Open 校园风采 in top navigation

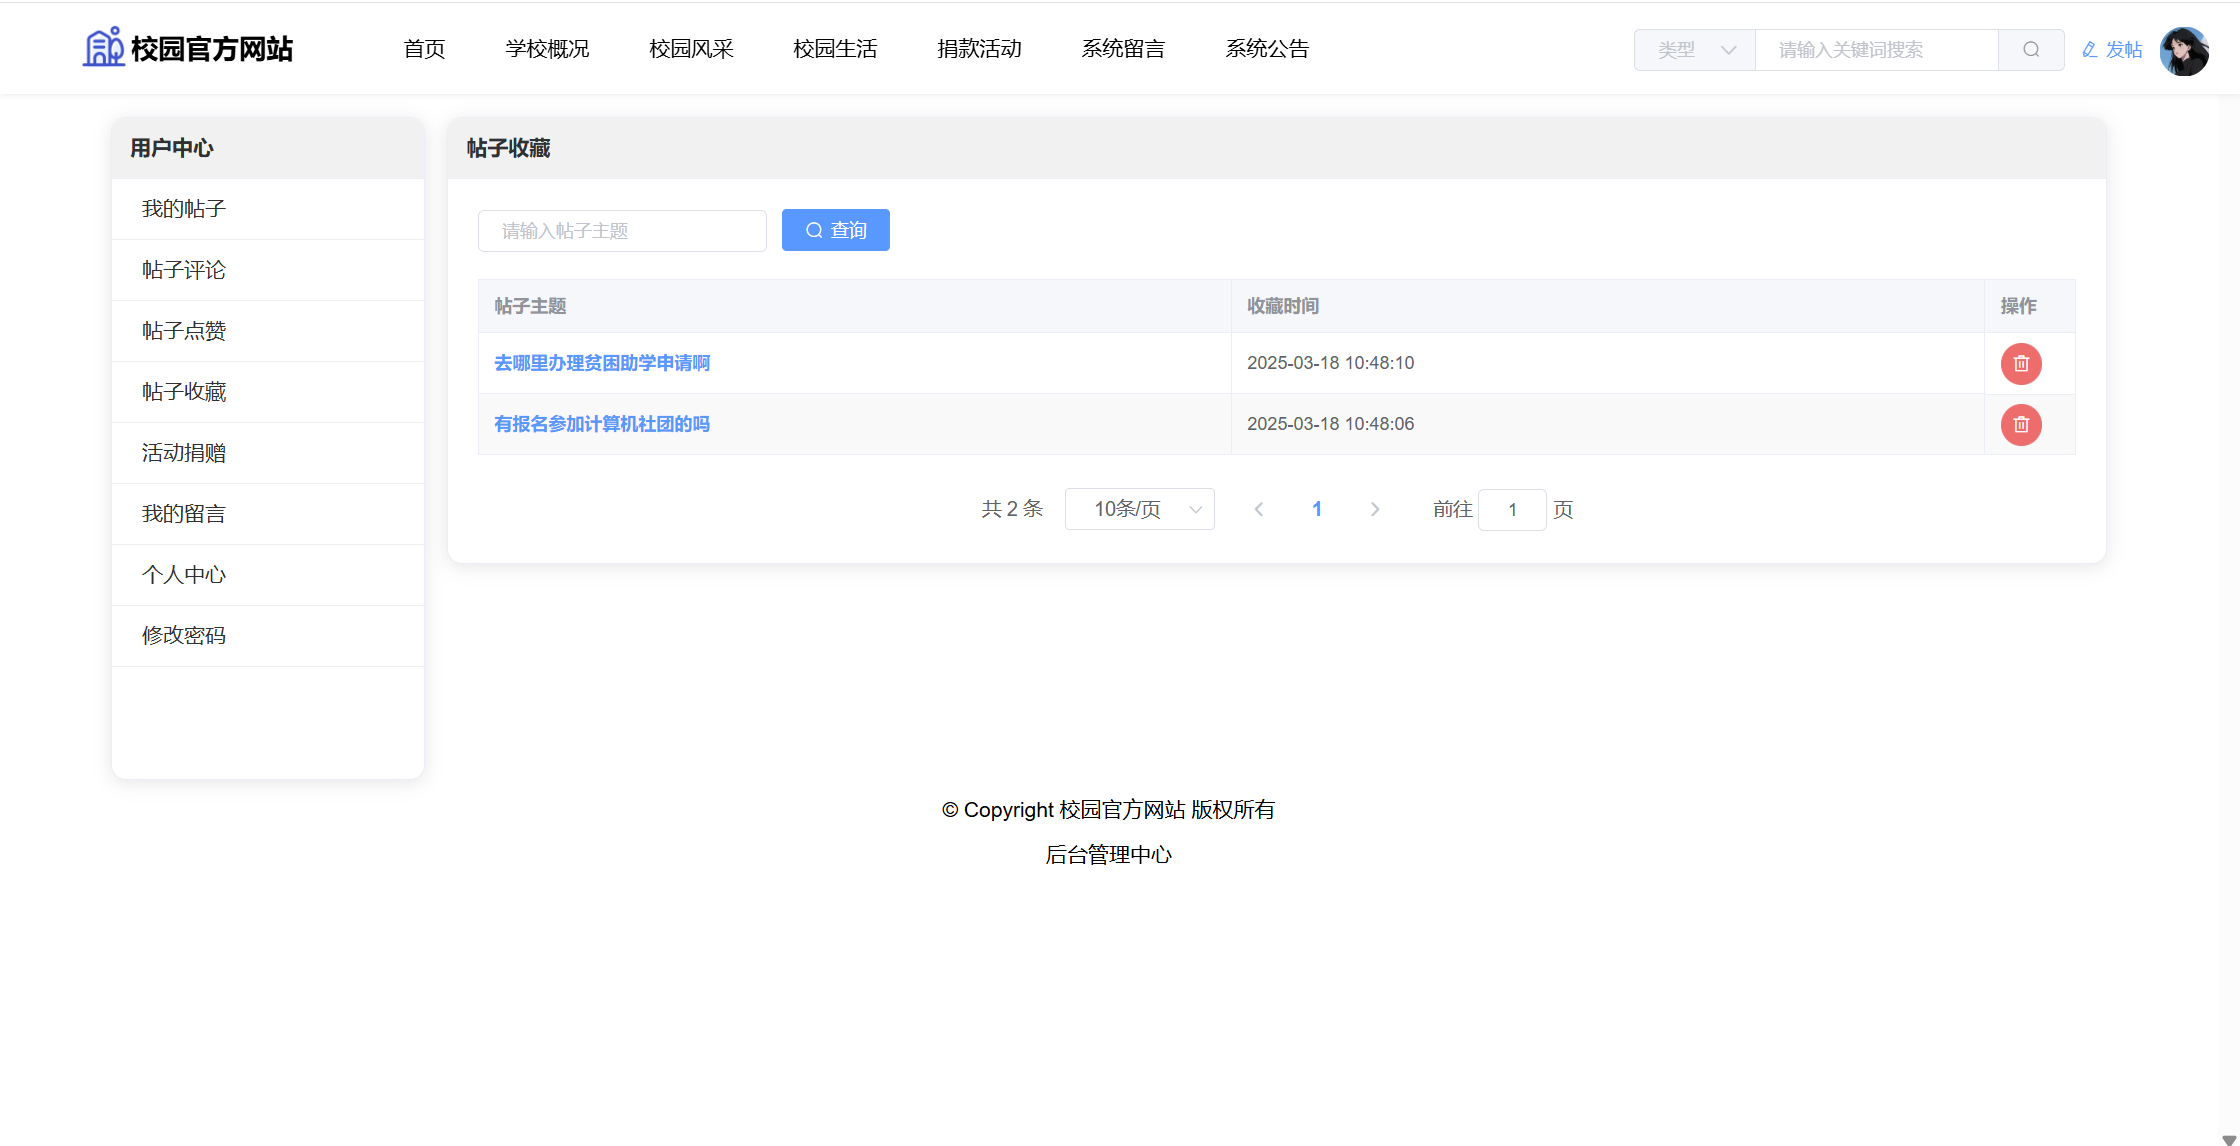click(x=691, y=49)
